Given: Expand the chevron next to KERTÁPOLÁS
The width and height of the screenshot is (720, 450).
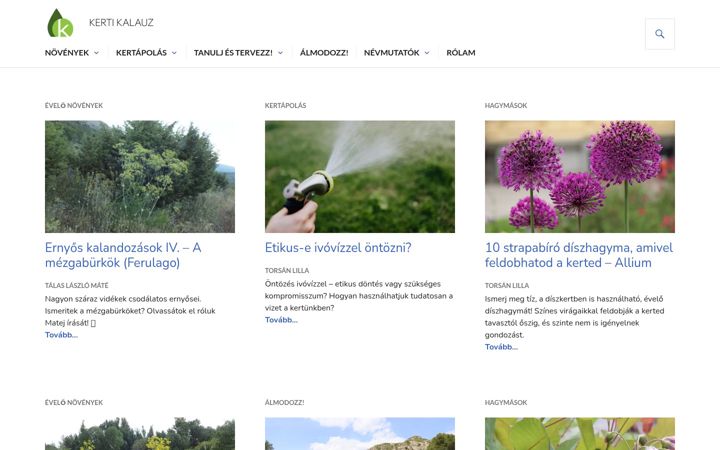Looking at the screenshot, I should [174, 53].
